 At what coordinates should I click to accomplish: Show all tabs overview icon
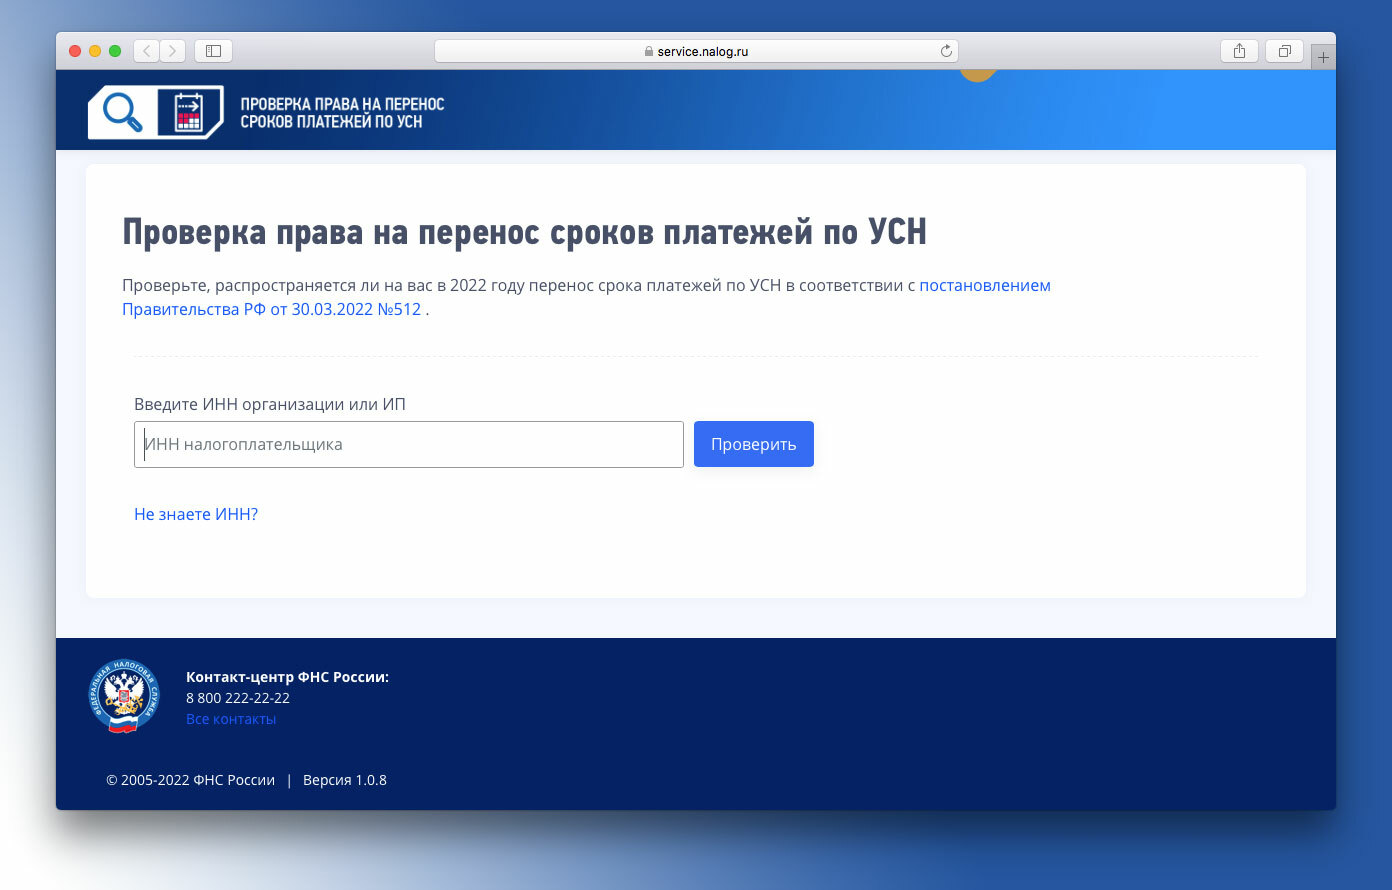pyautogui.click(x=1285, y=51)
